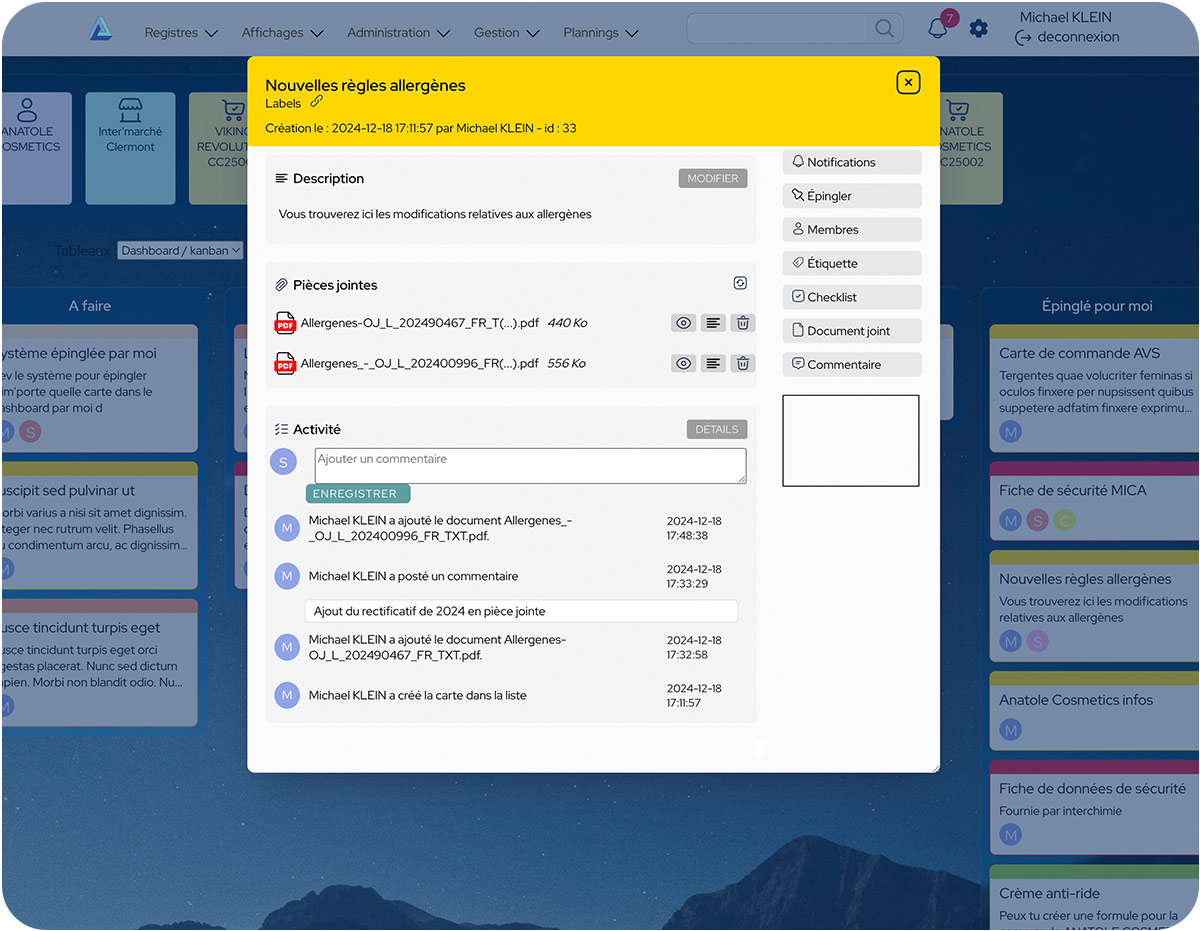Delete the Allergenes_-_OJ_L_202400996 PDF attachment

[x=742, y=363]
